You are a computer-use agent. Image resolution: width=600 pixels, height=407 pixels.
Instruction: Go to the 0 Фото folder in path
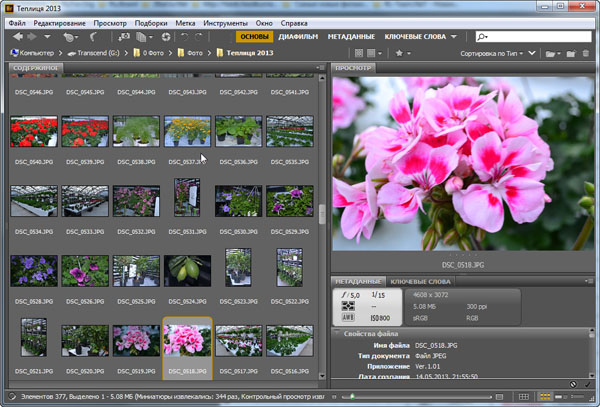point(148,53)
